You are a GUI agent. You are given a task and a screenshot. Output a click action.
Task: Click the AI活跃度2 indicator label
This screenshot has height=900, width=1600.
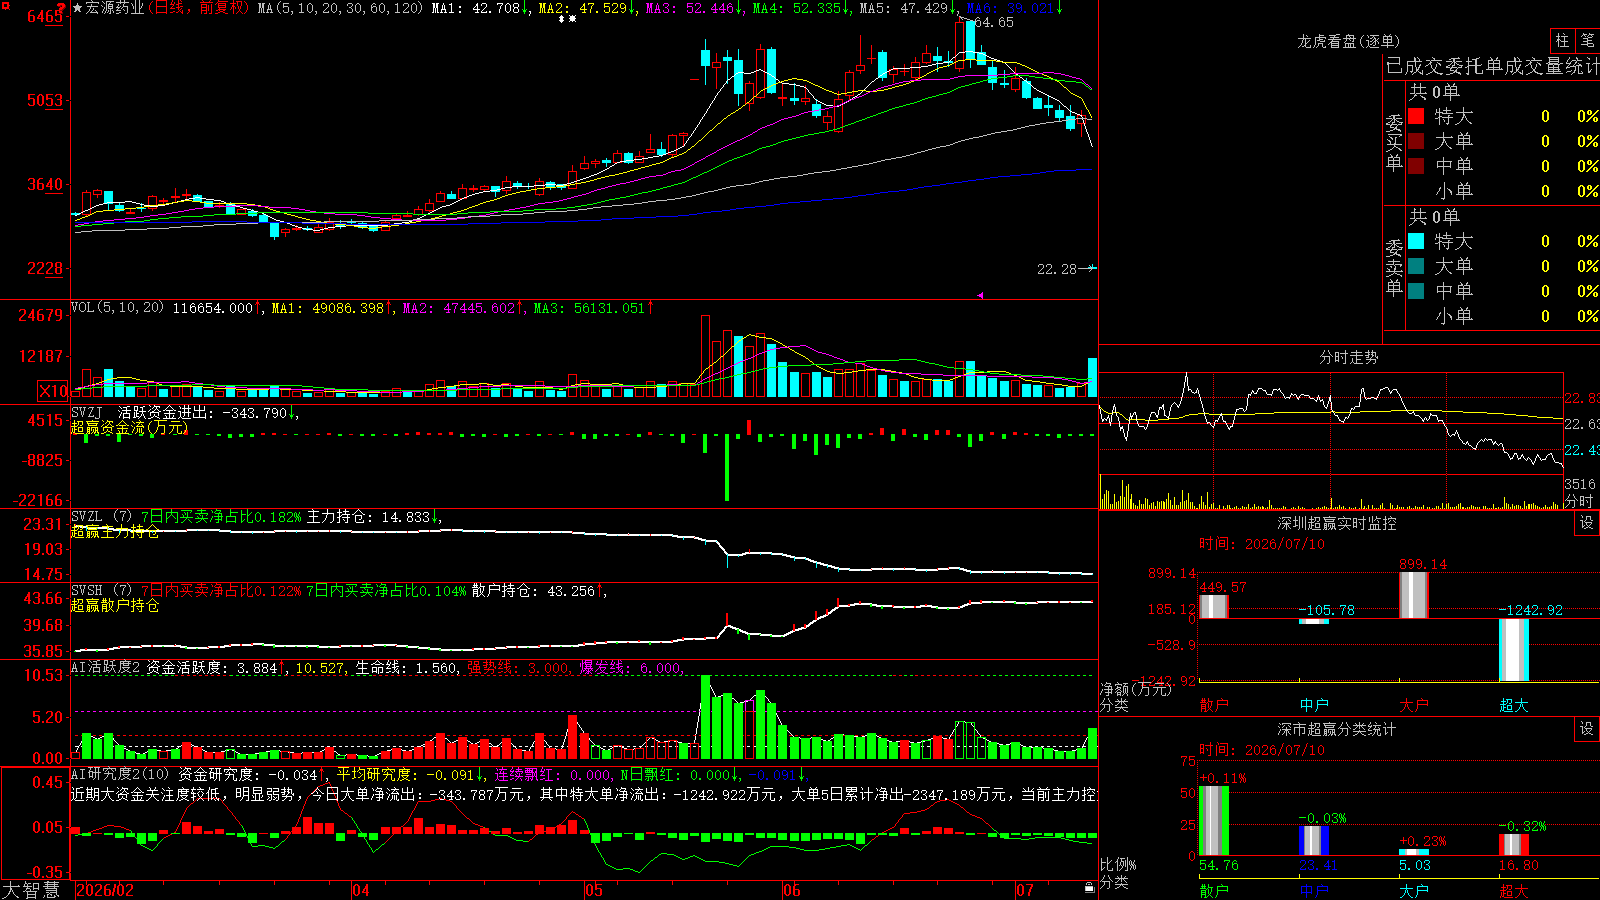pyautogui.click(x=106, y=667)
